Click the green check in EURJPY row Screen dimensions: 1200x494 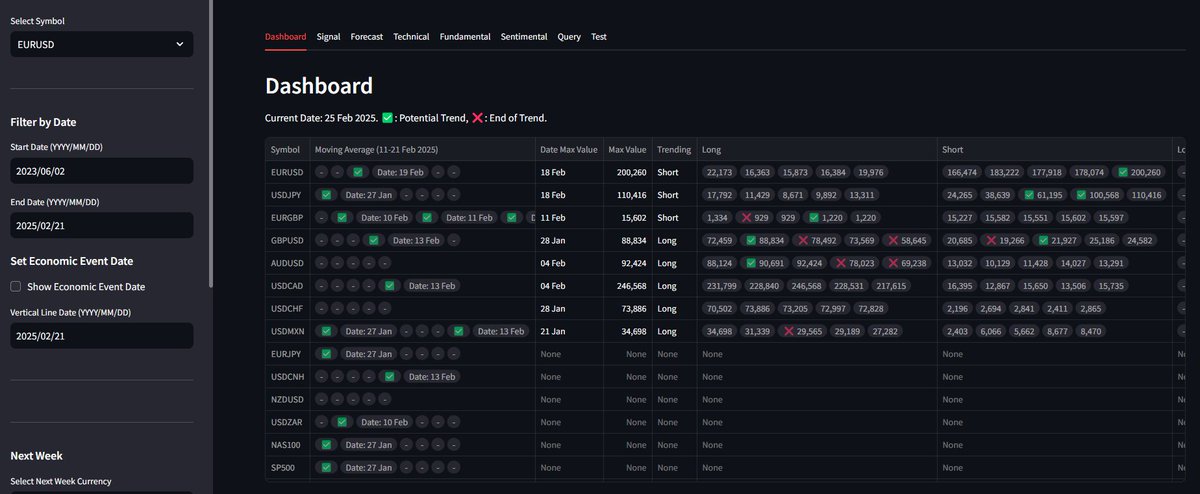click(326, 354)
